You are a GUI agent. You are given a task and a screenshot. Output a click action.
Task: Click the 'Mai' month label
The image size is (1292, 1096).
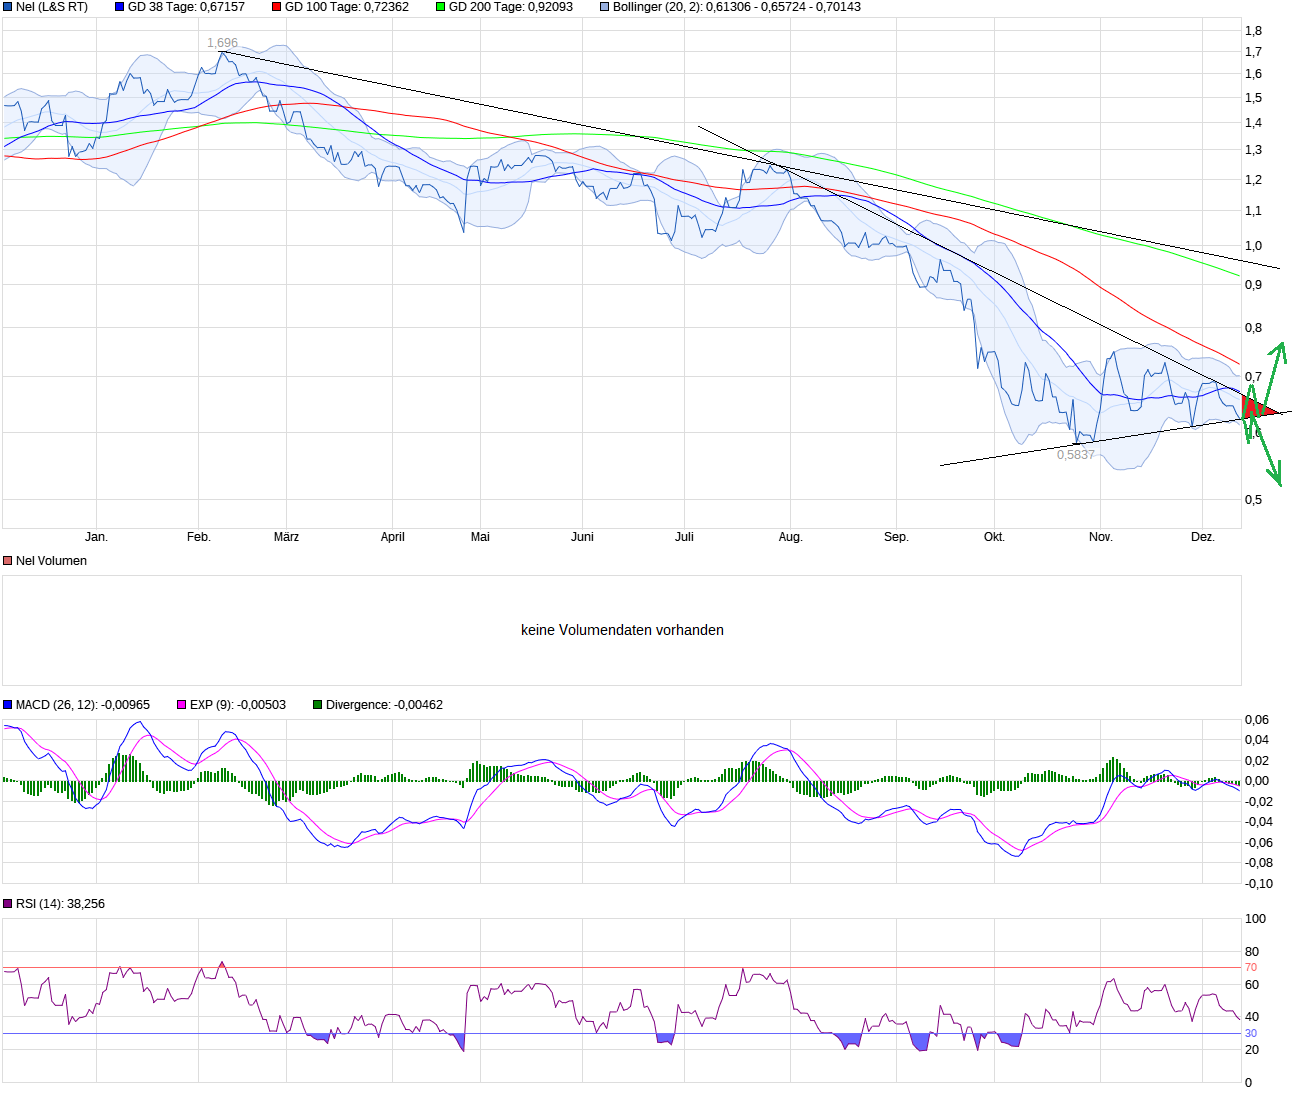pyautogui.click(x=480, y=537)
